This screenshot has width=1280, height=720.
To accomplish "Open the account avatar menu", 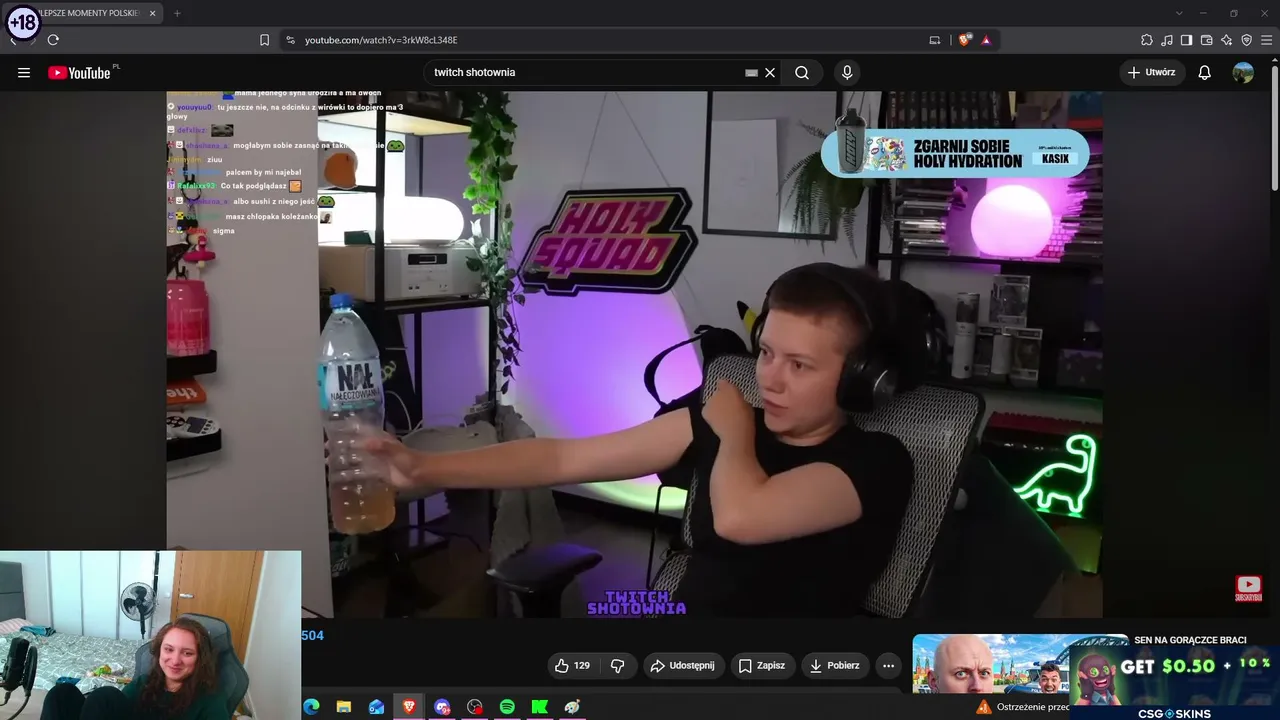I will pos(1243,72).
